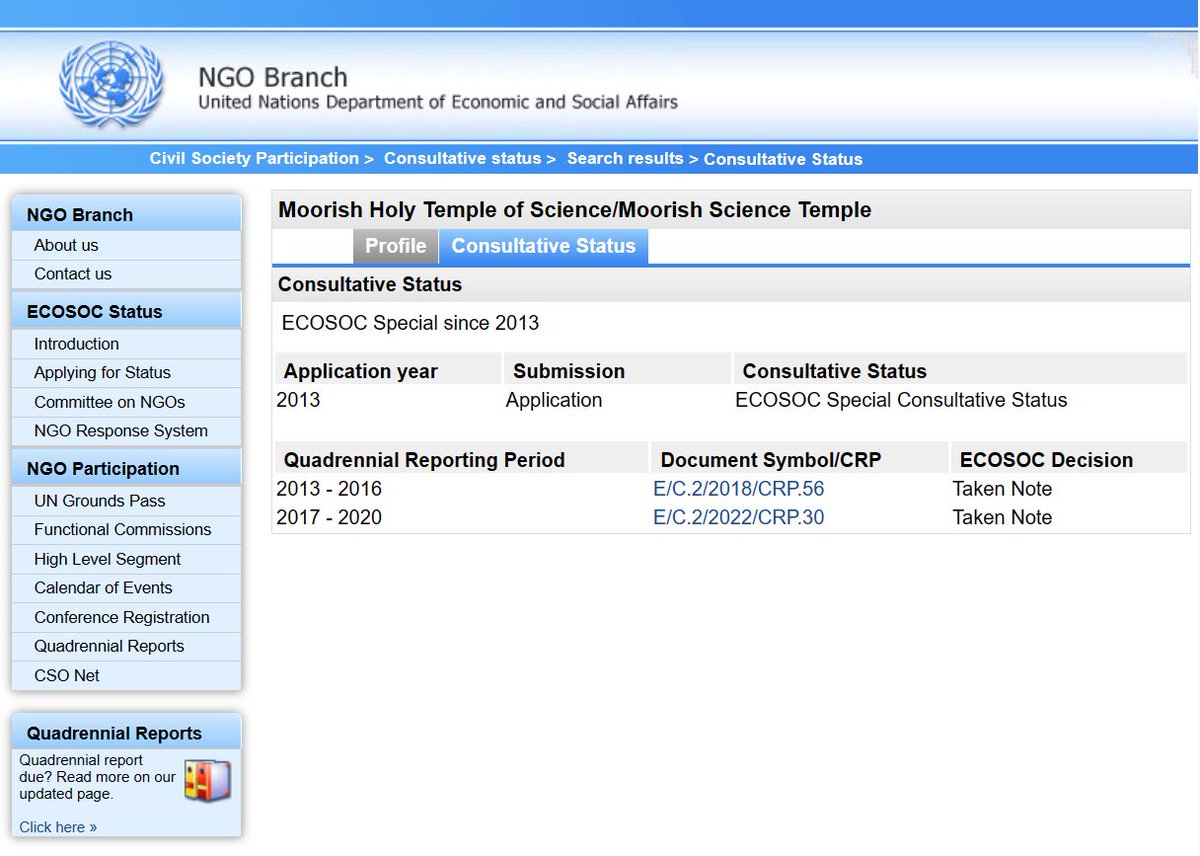The height and width of the screenshot is (856, 1200).
Task: Click 'ECOSOC Special Consultative Status' cell
Action: [901, 400]
